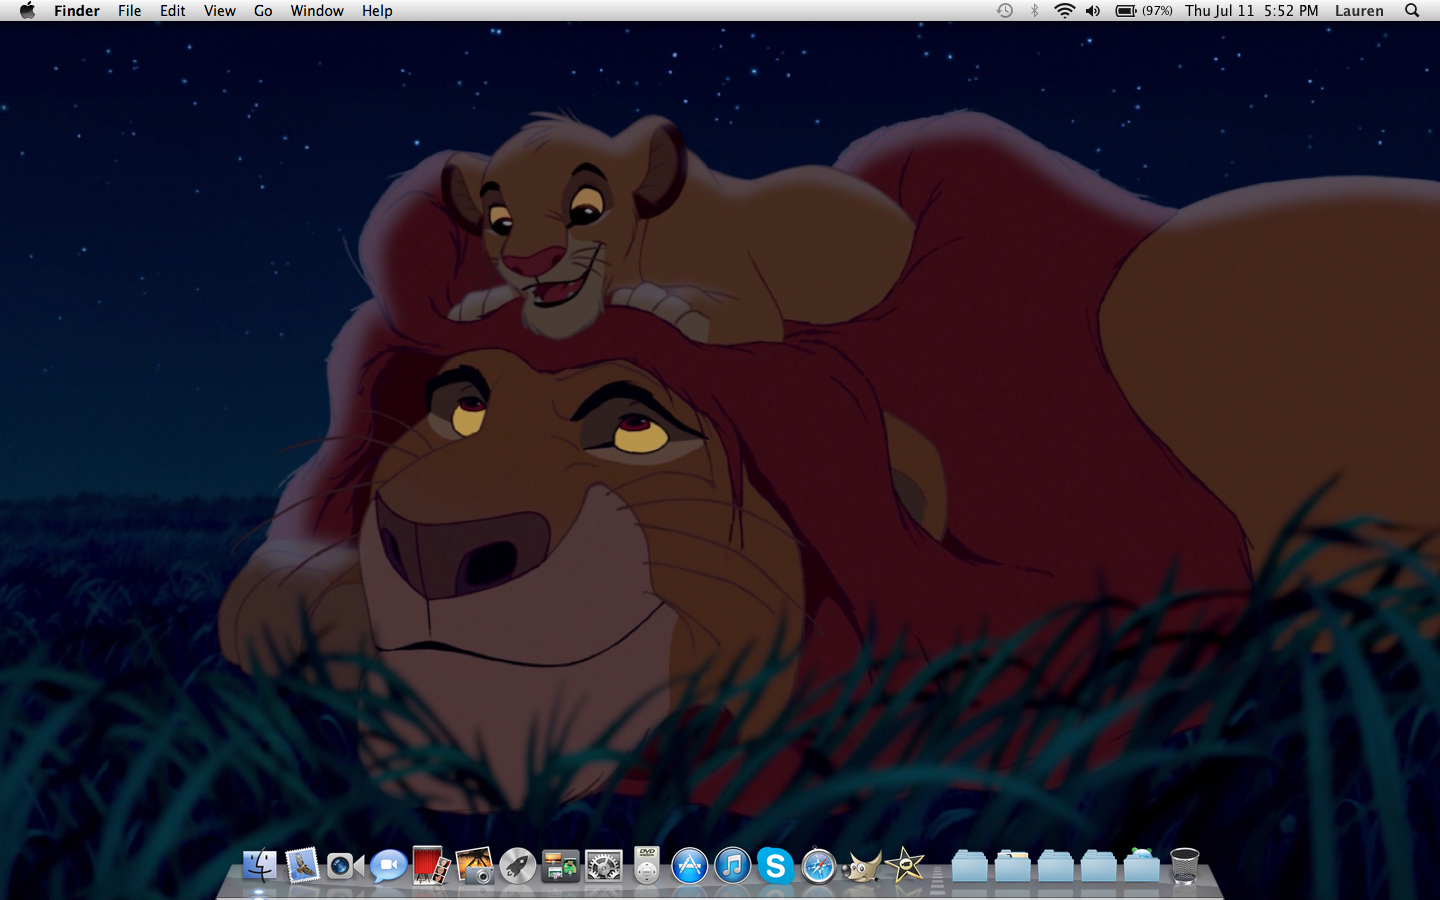Expand the Lauren user switching menu
1440x900 pixels.
click(x=1359, y=11)
